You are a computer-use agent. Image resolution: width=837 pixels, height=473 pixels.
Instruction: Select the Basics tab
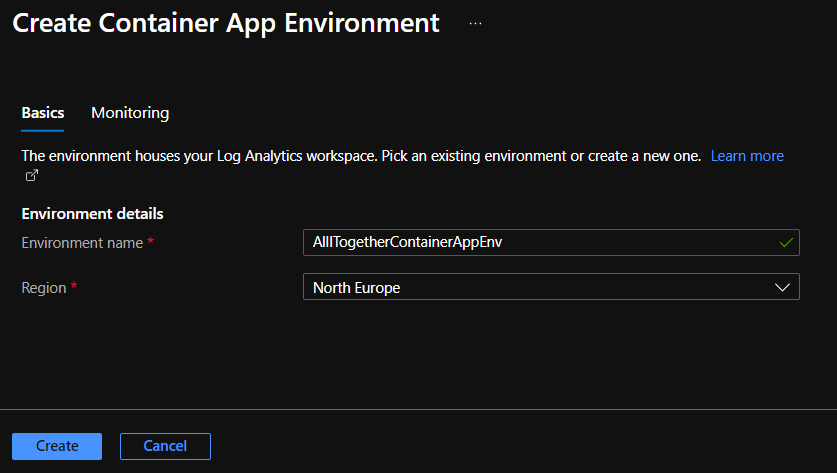point(43,113)
